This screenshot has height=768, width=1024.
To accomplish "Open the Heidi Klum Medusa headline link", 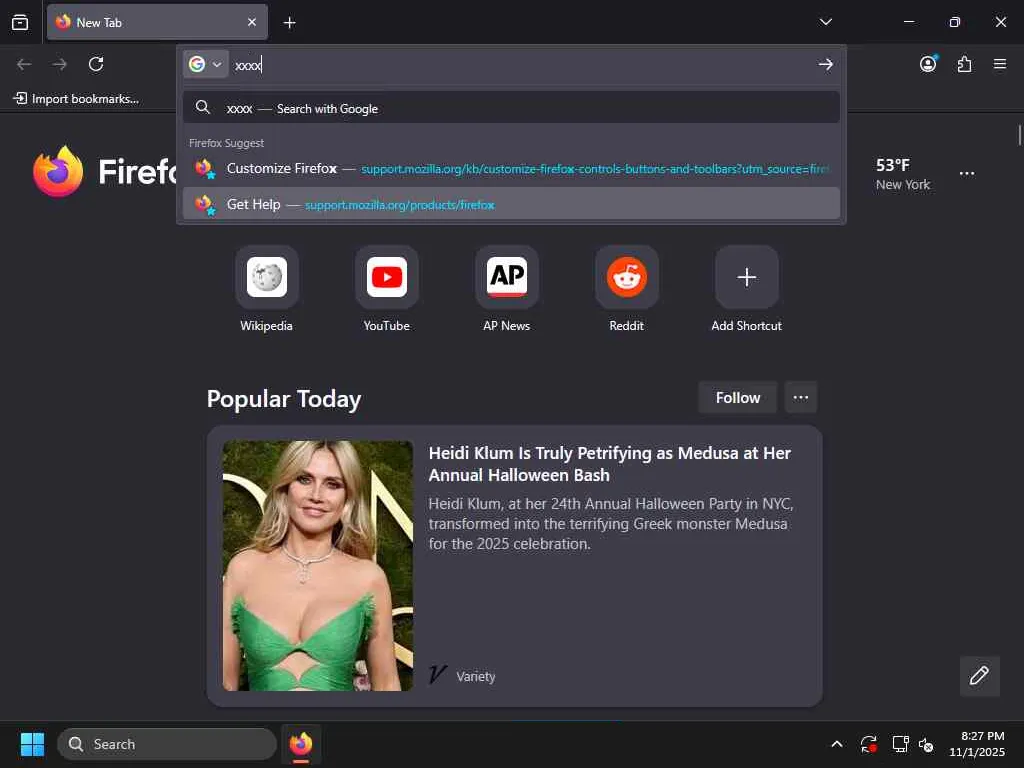I will (x=610, y=464).
